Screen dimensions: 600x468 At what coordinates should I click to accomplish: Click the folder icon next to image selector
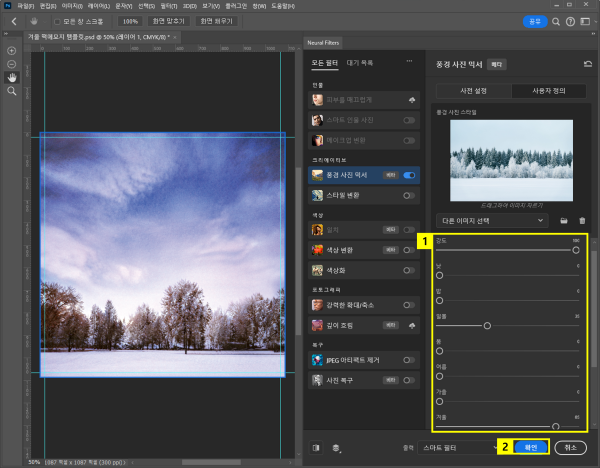click(564, 221)
